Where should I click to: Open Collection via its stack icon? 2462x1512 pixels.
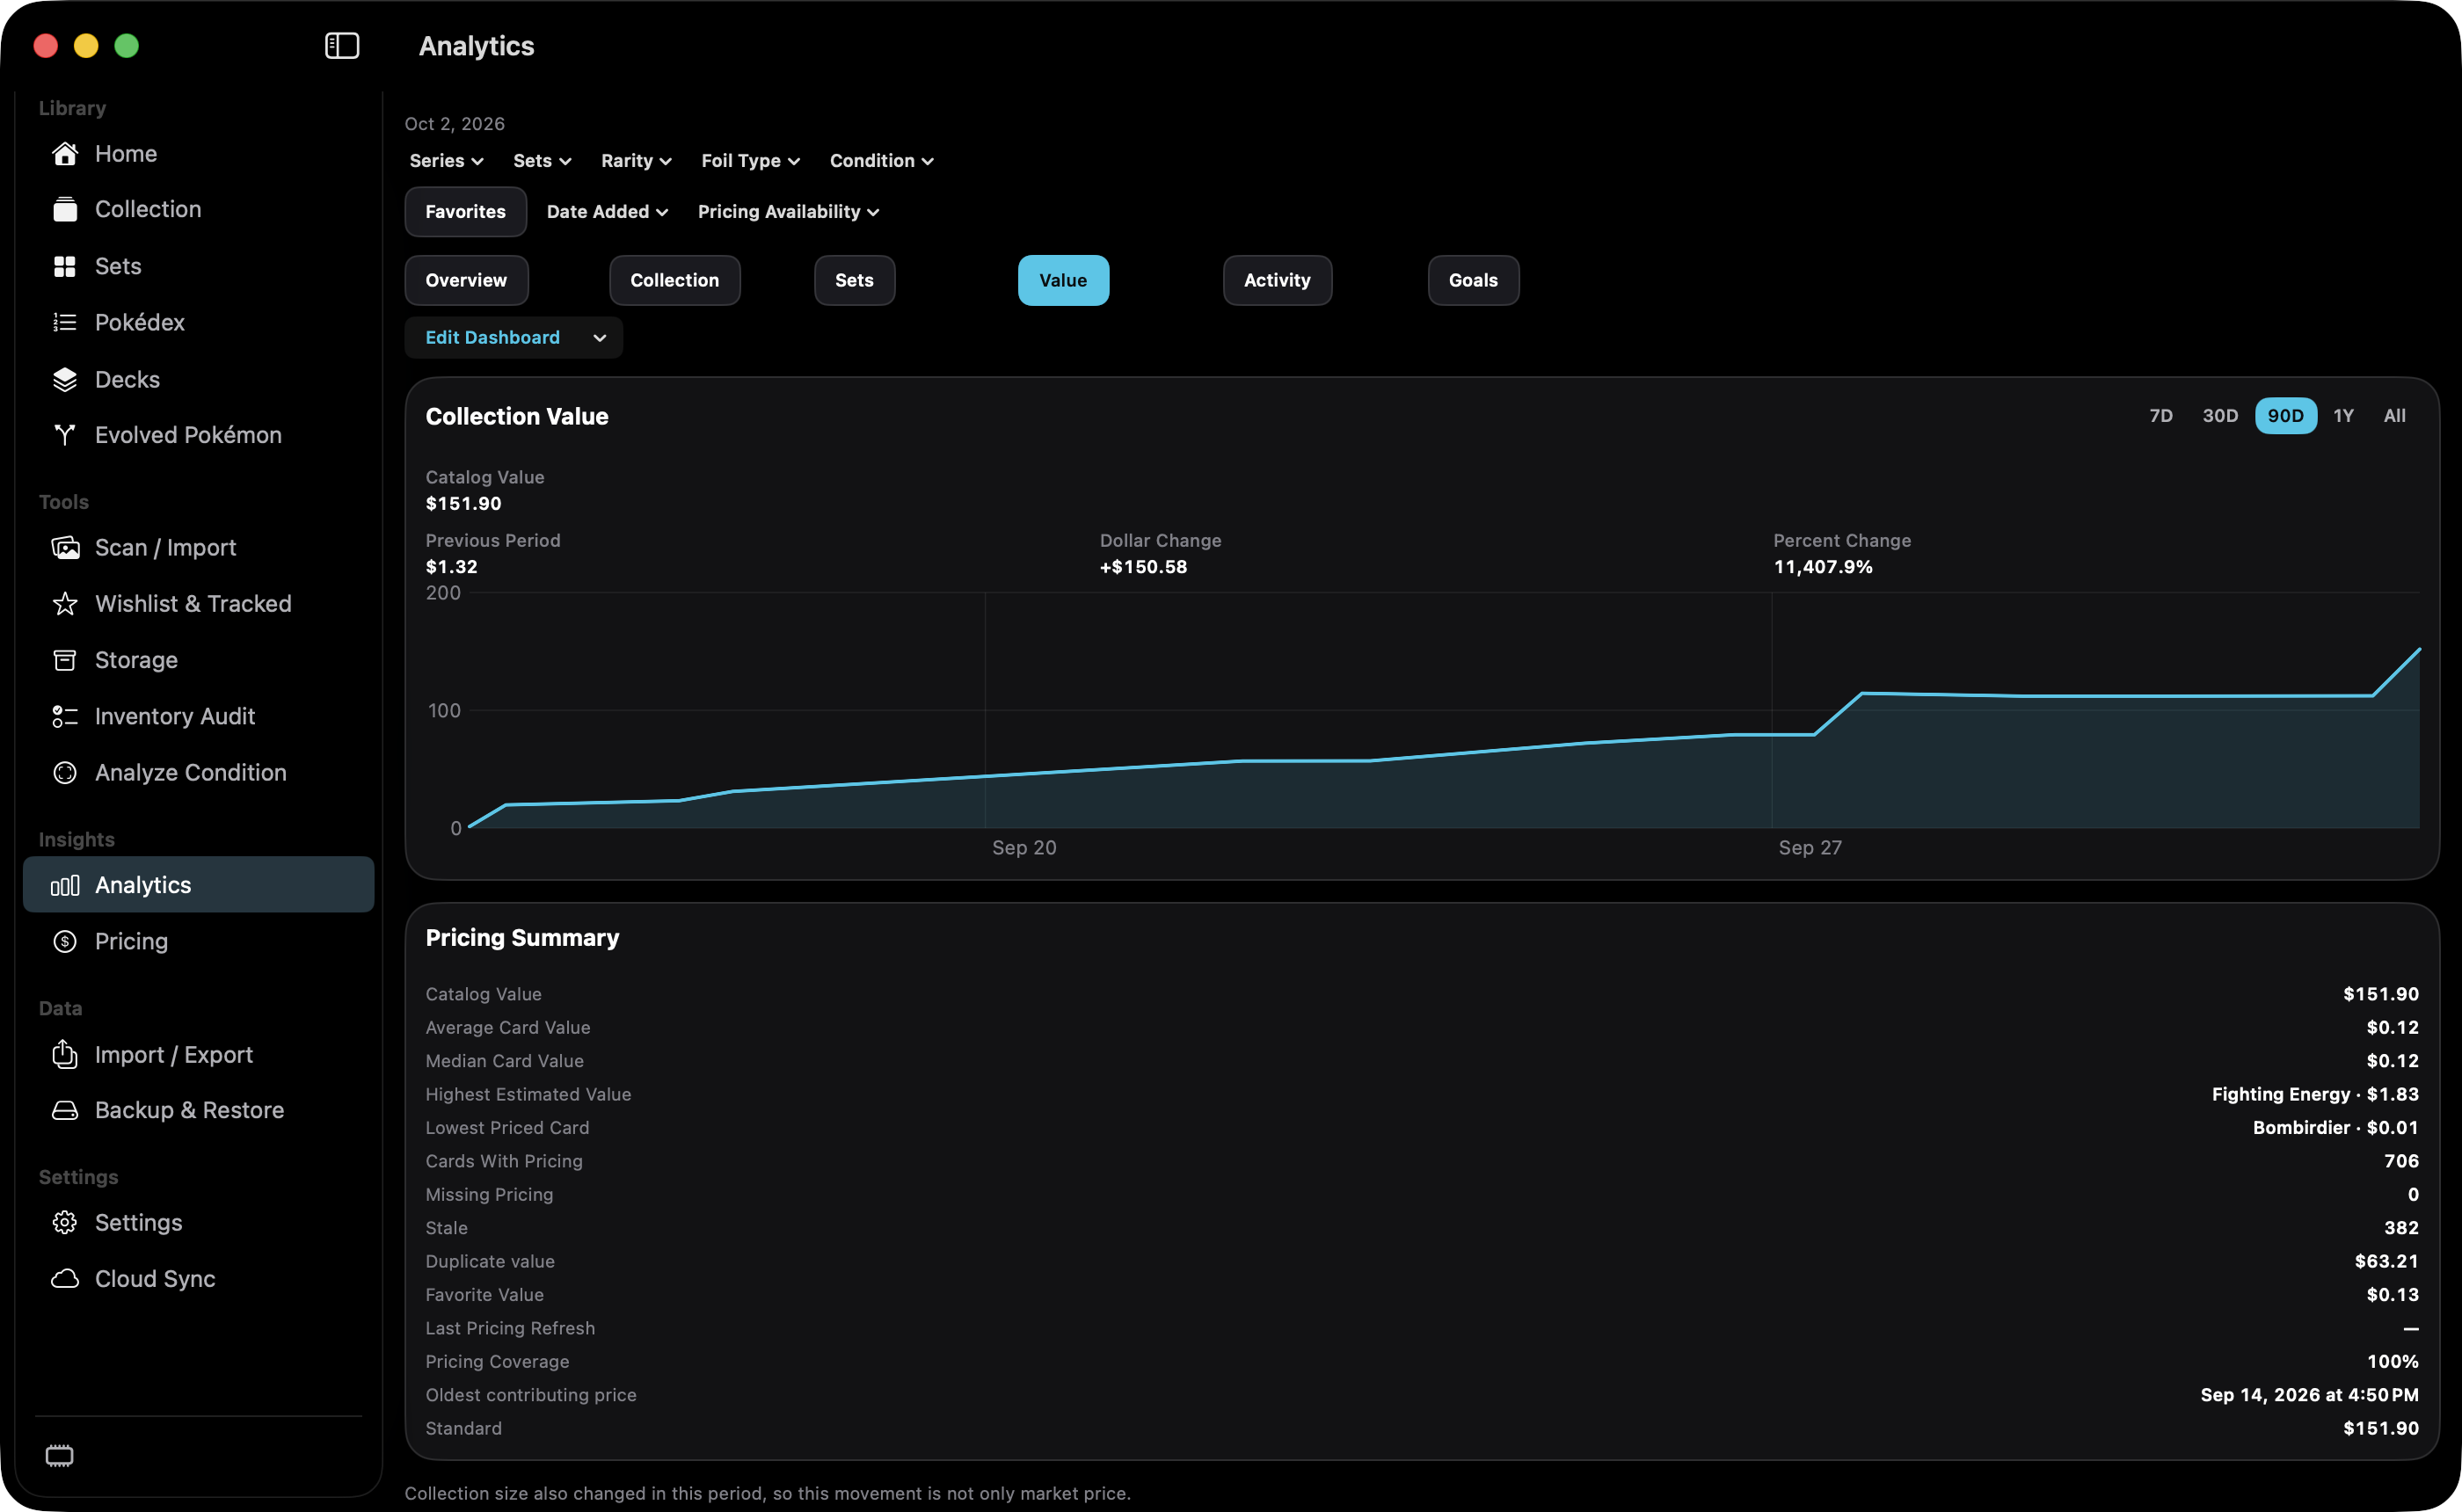coord(65,210)
